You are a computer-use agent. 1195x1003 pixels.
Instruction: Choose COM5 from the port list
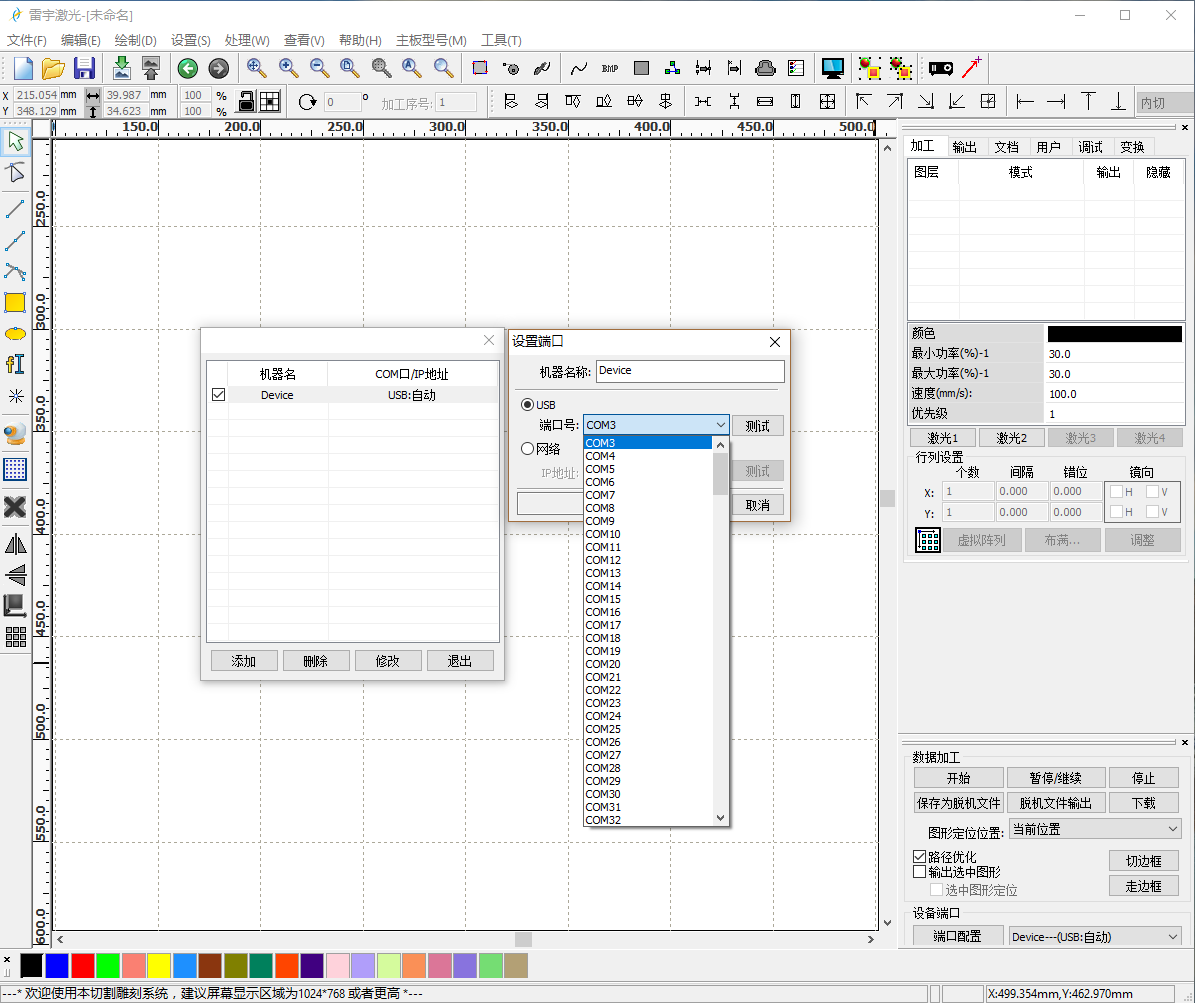point(648,469)
